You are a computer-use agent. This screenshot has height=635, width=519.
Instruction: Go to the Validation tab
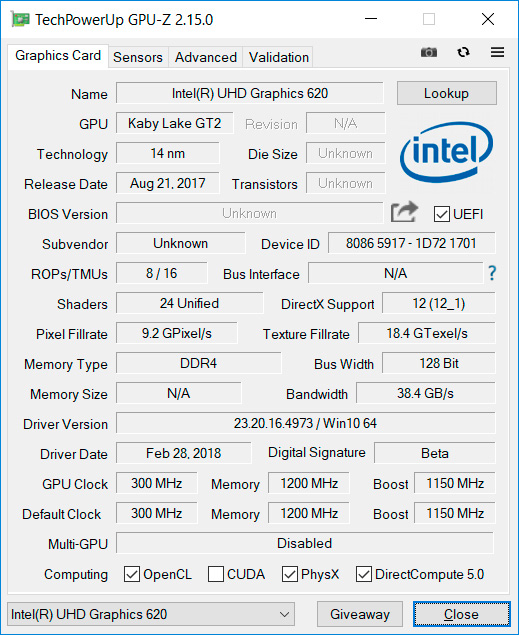(279, 57)
